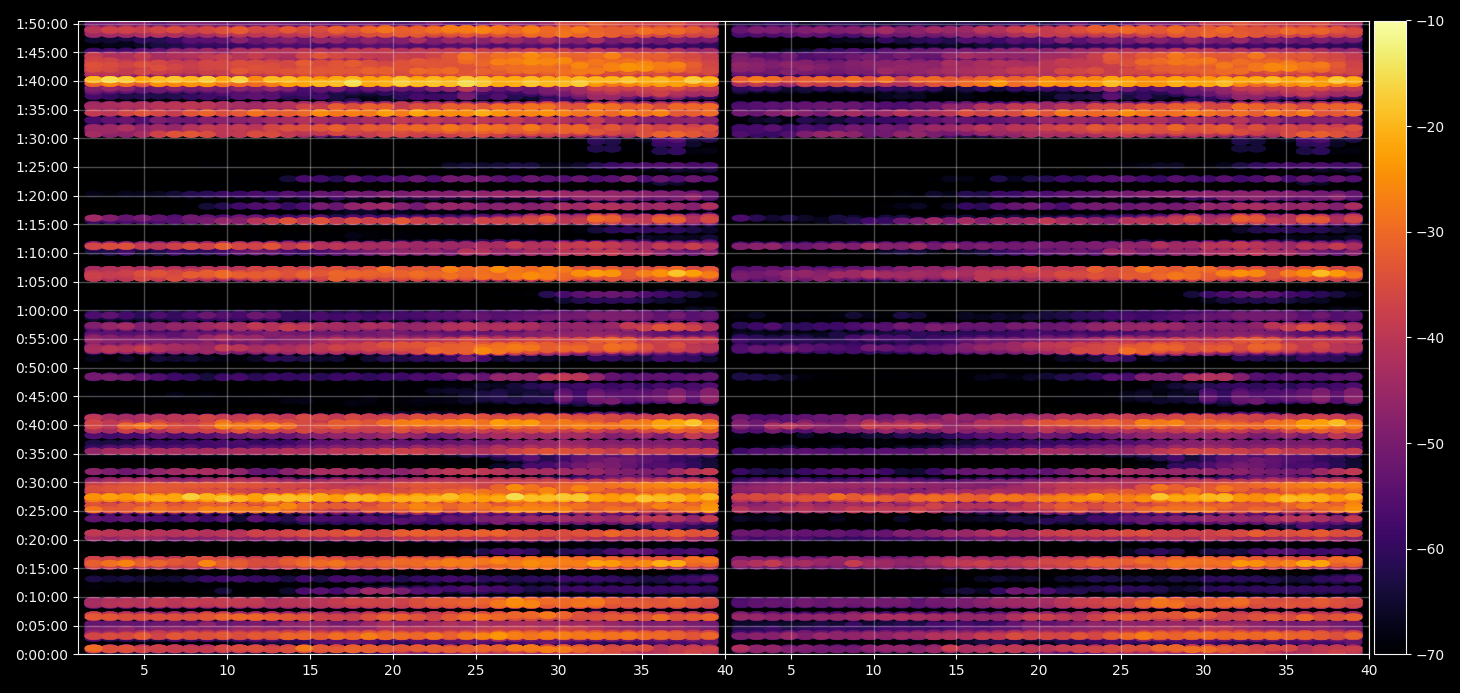Click the 0:30:00 y-axis tick label
The image size is (1460, 693).
(x=42, y=482)
